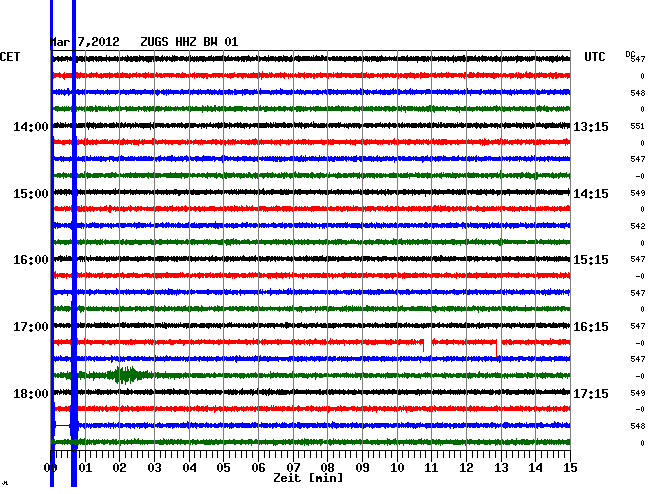Click minute tick label "05"

(223, 467)
